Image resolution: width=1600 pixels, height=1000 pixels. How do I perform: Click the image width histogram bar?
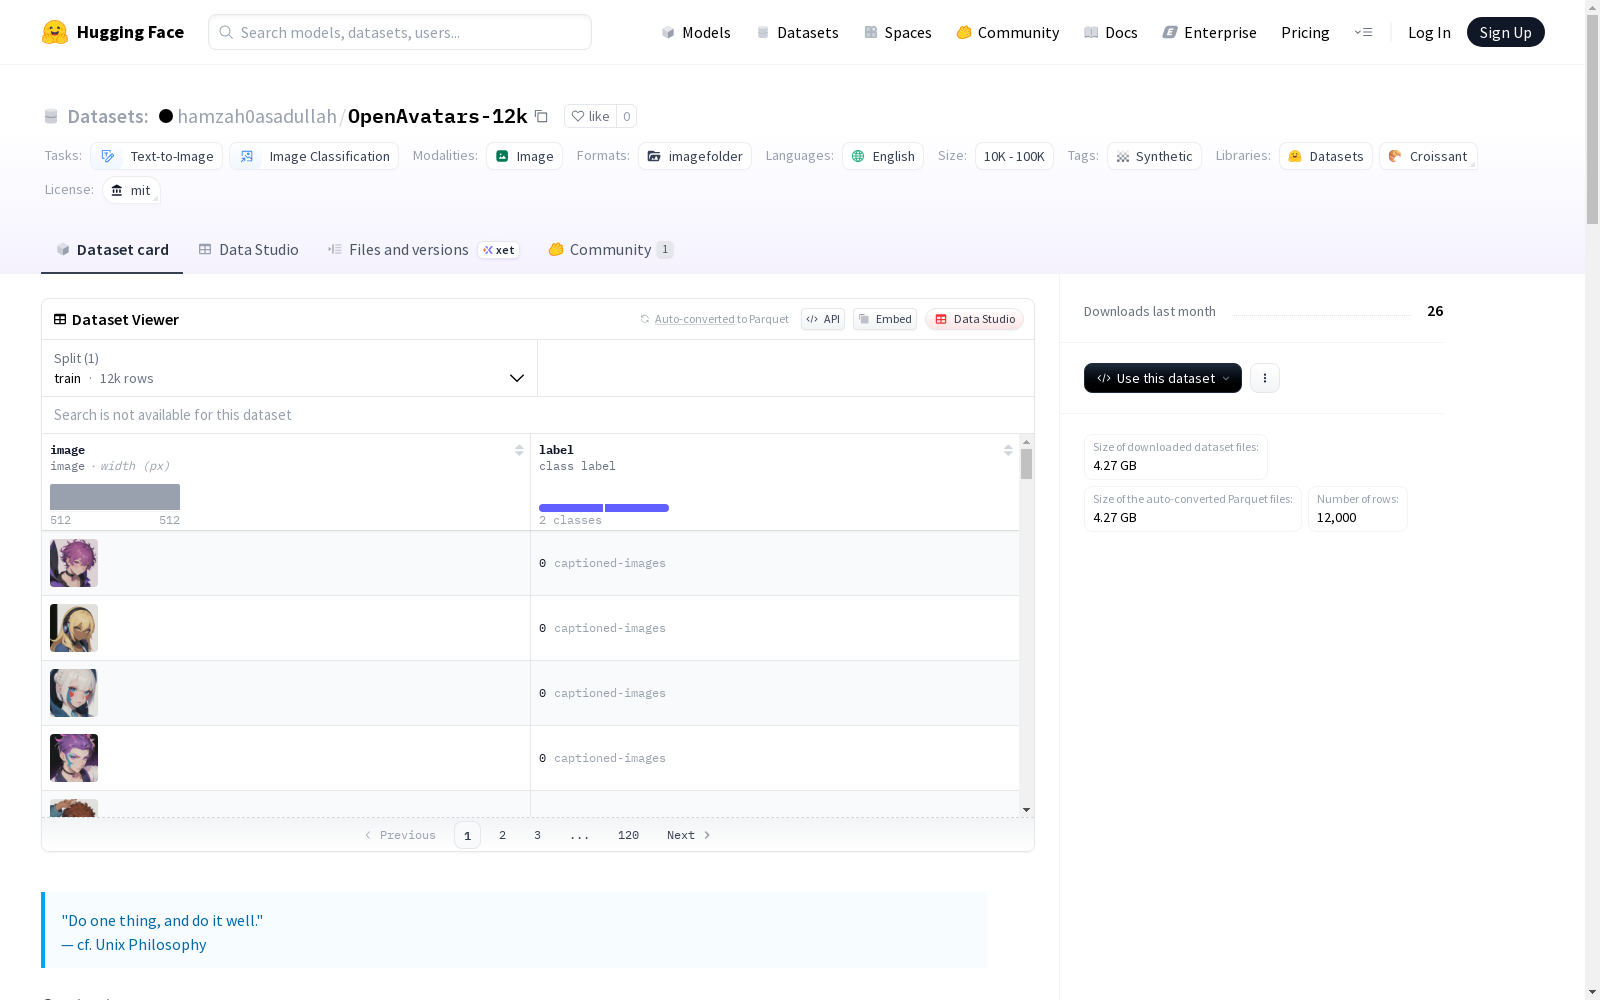[x=115, y=497]
